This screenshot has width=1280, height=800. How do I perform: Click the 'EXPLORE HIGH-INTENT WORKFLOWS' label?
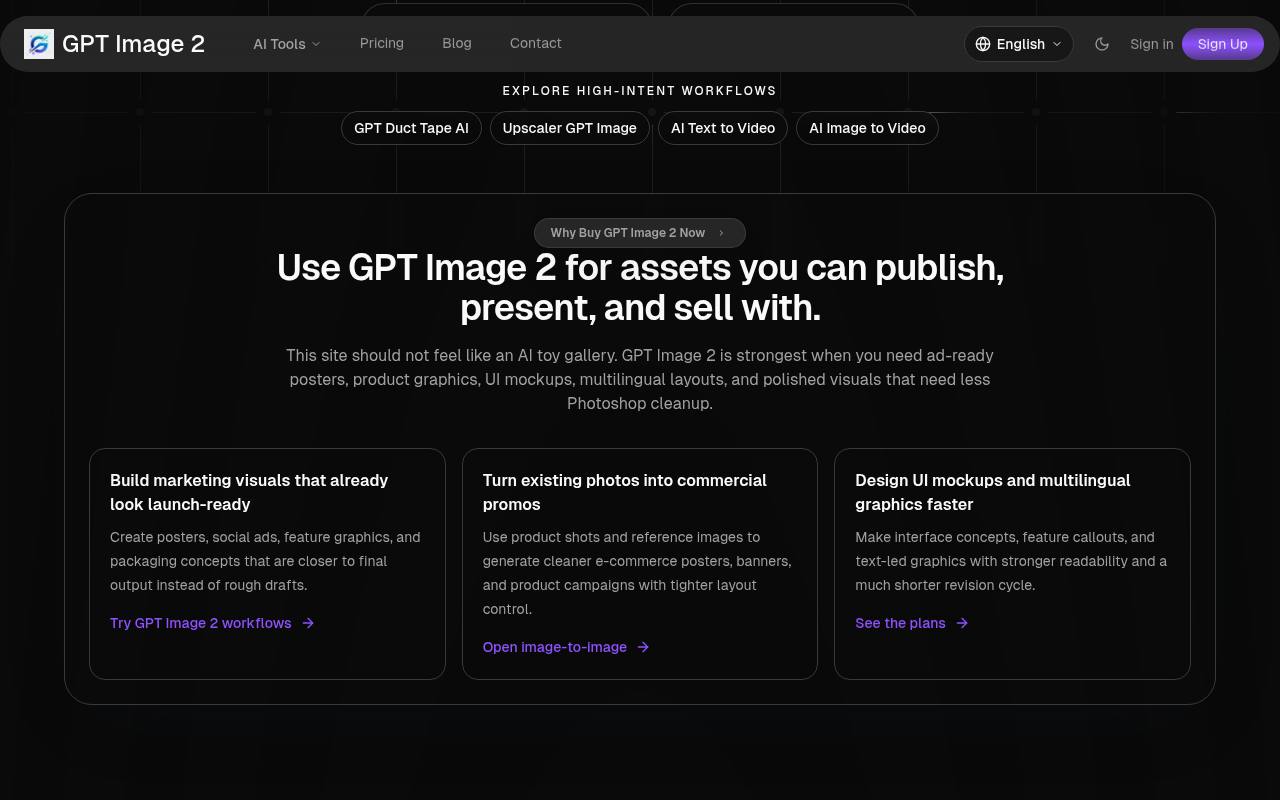640,91
